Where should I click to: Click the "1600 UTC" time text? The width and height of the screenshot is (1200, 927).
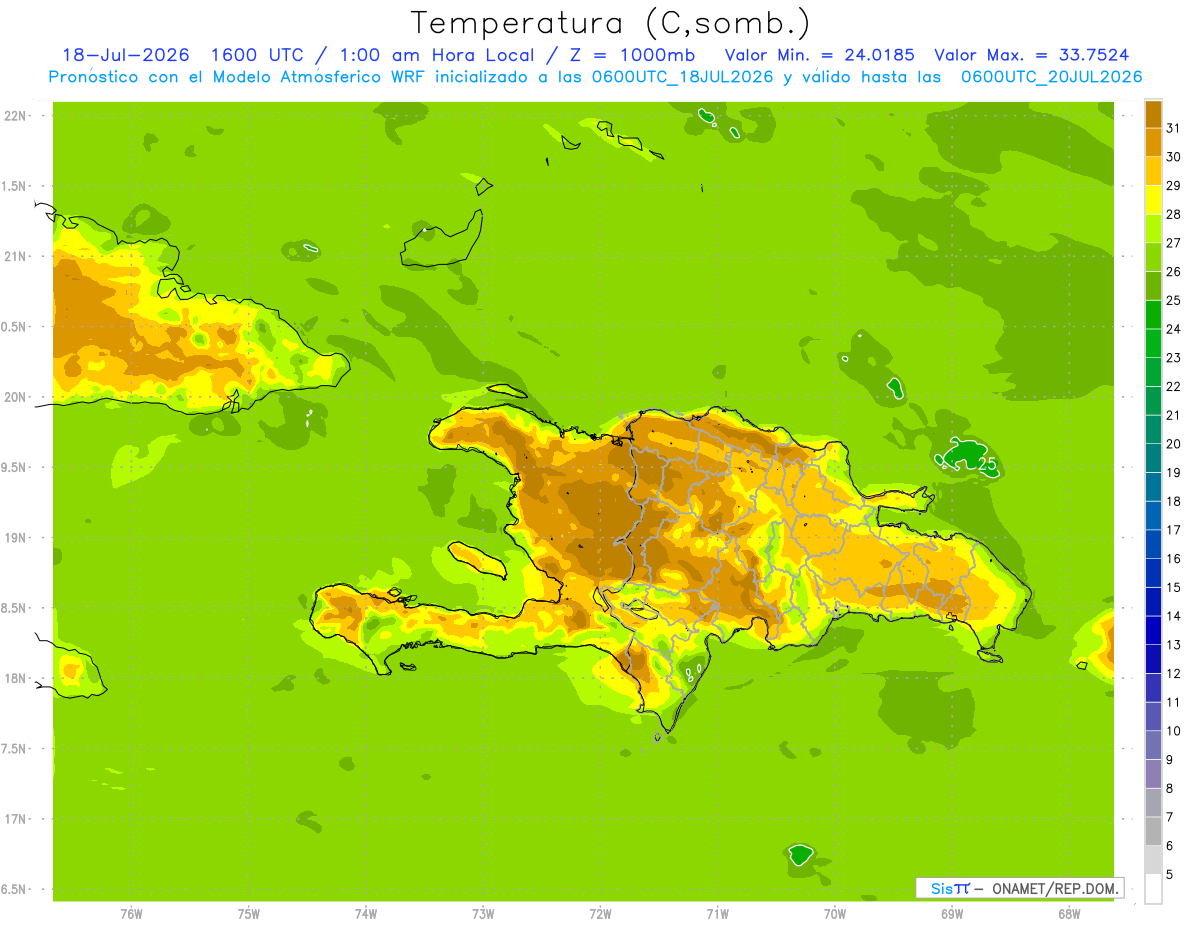pos(259,55)
